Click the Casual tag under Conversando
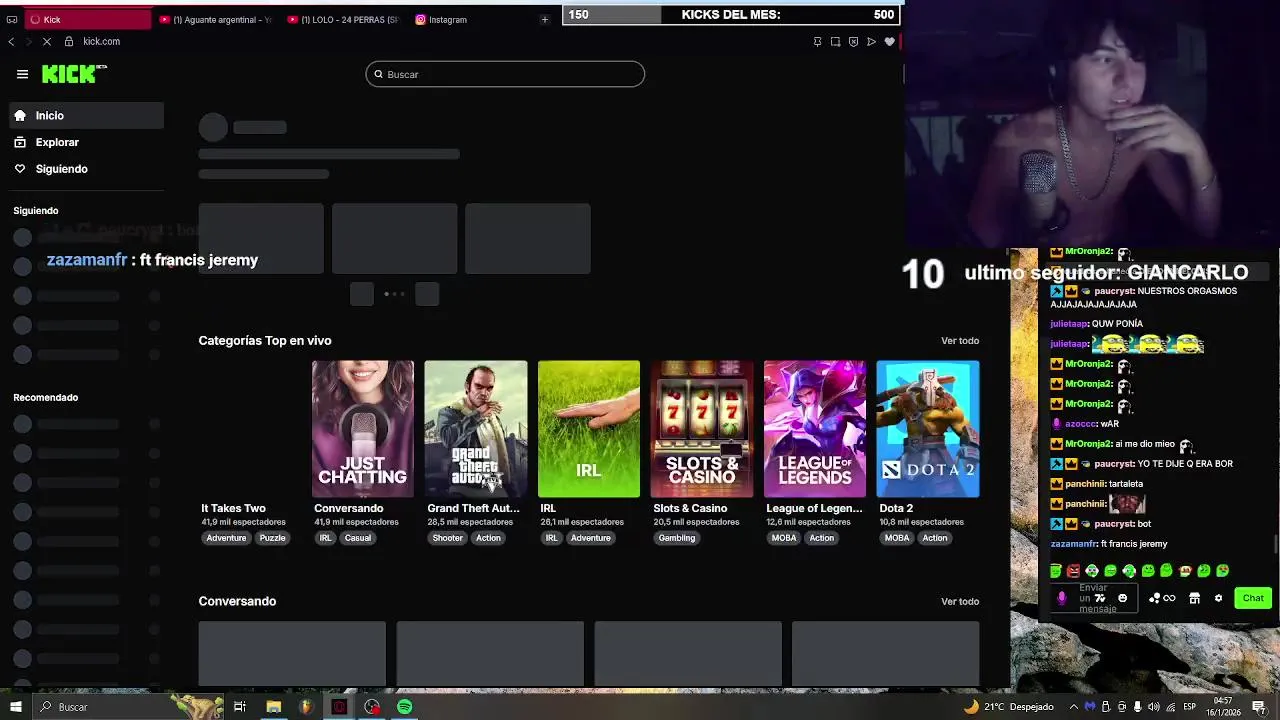 [x=357, y=538]
